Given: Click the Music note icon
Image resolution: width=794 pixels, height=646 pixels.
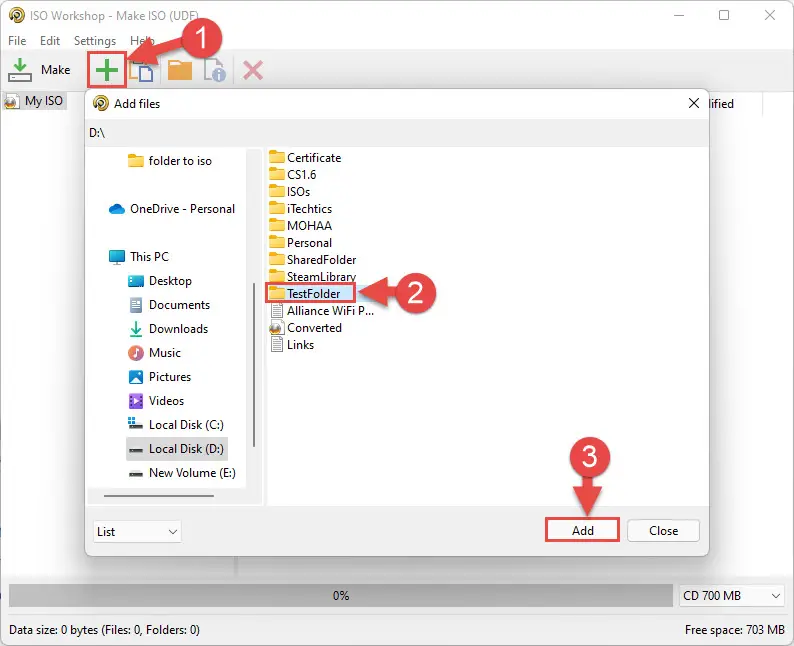Looking at the screenshot, I should click(136, 353).
